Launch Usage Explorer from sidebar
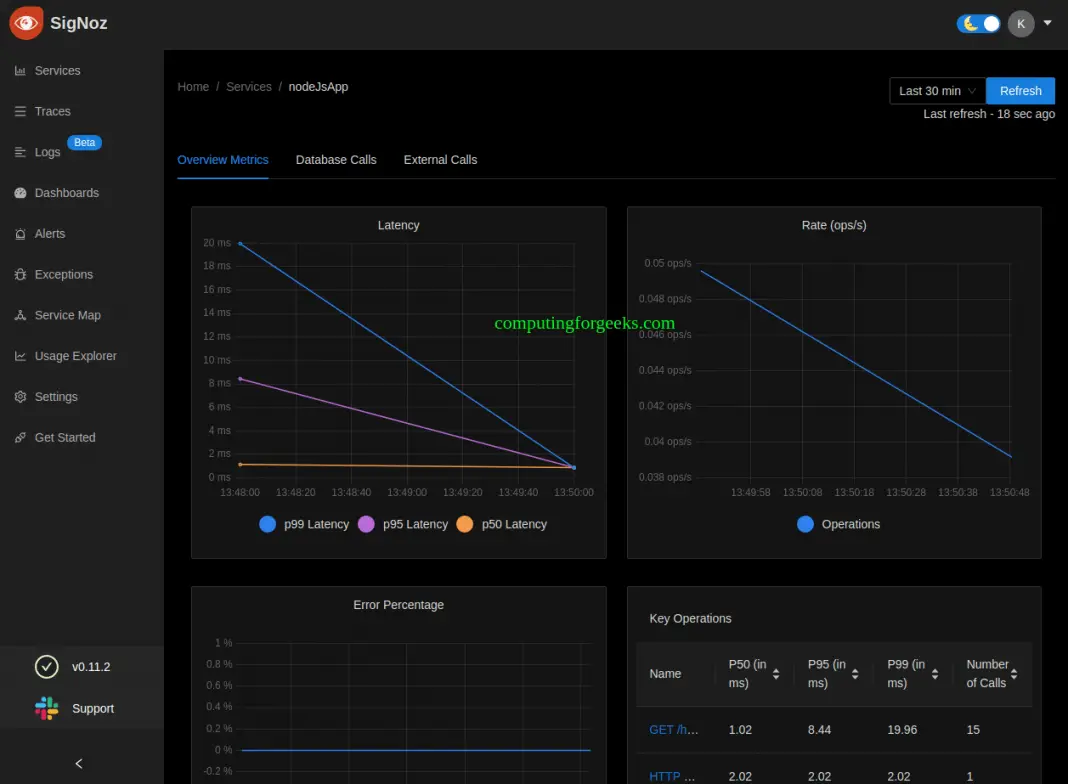This screenshot has width=1068, height=784. pos(74,356)
